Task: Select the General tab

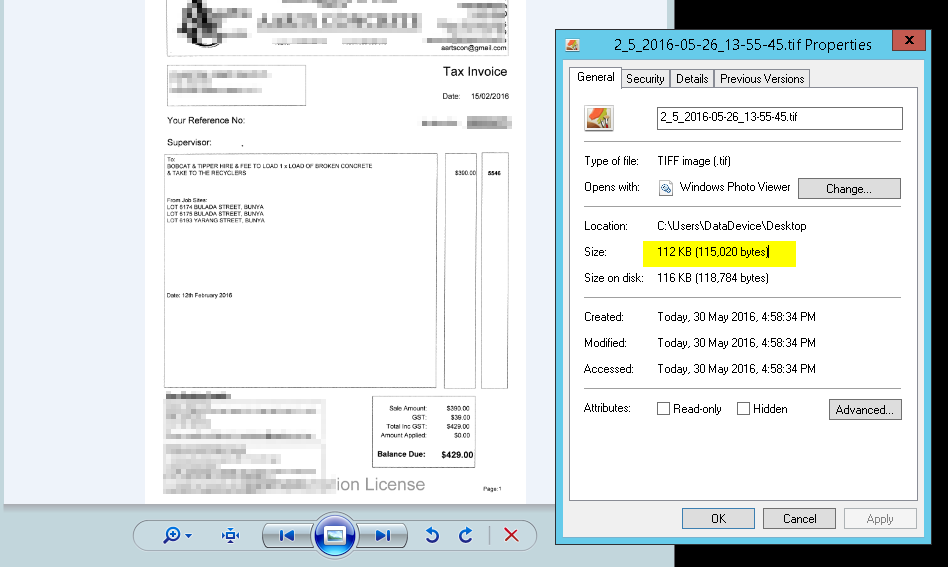Action: pos(596,77)
